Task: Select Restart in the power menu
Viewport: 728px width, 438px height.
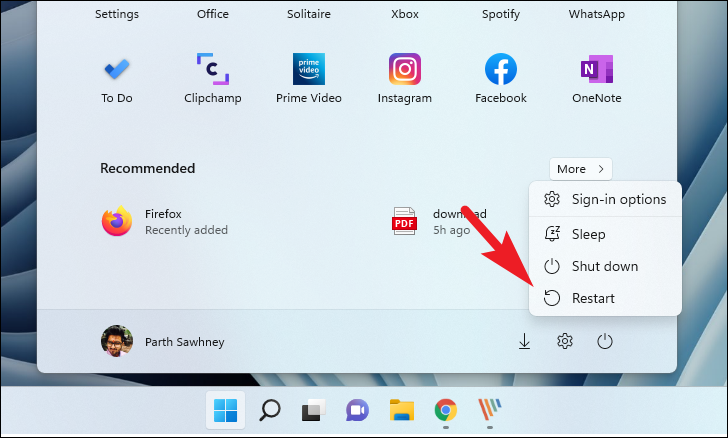Action: click(605, 298)
